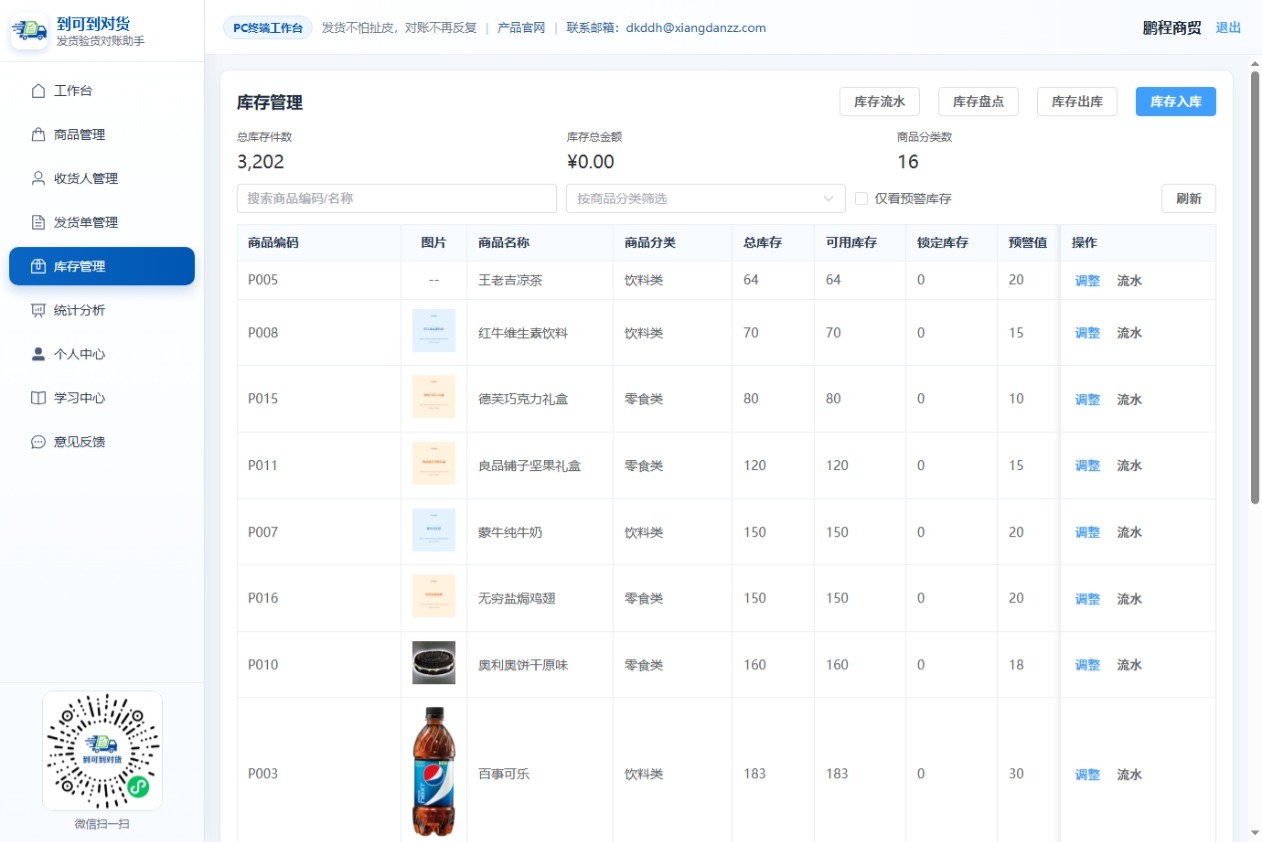The height and width of the screenshot is (842, 1262).
Task: Click the 库存盘点 button
Action: 978,102
